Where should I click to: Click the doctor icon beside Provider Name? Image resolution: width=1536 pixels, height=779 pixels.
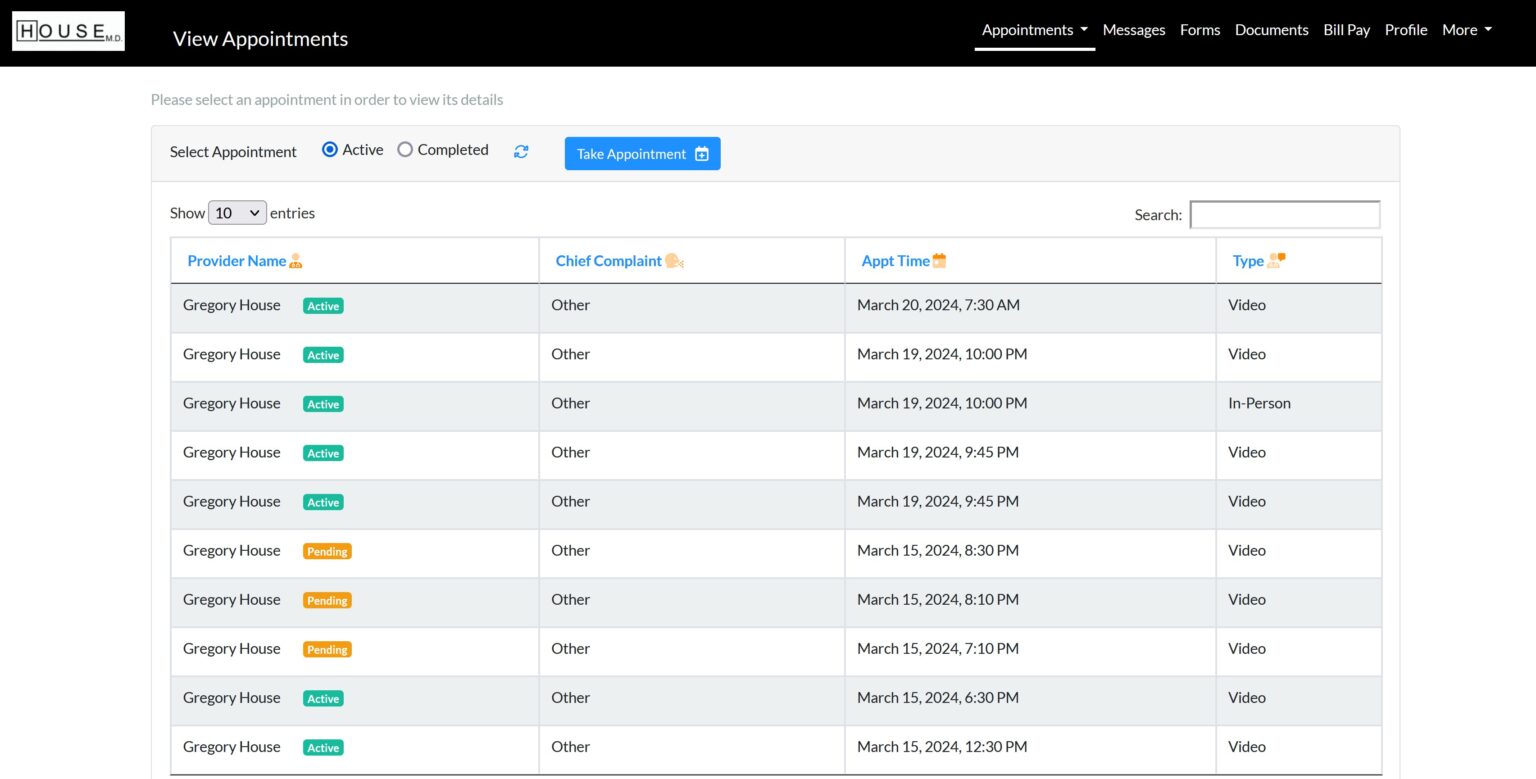point(294,259)
